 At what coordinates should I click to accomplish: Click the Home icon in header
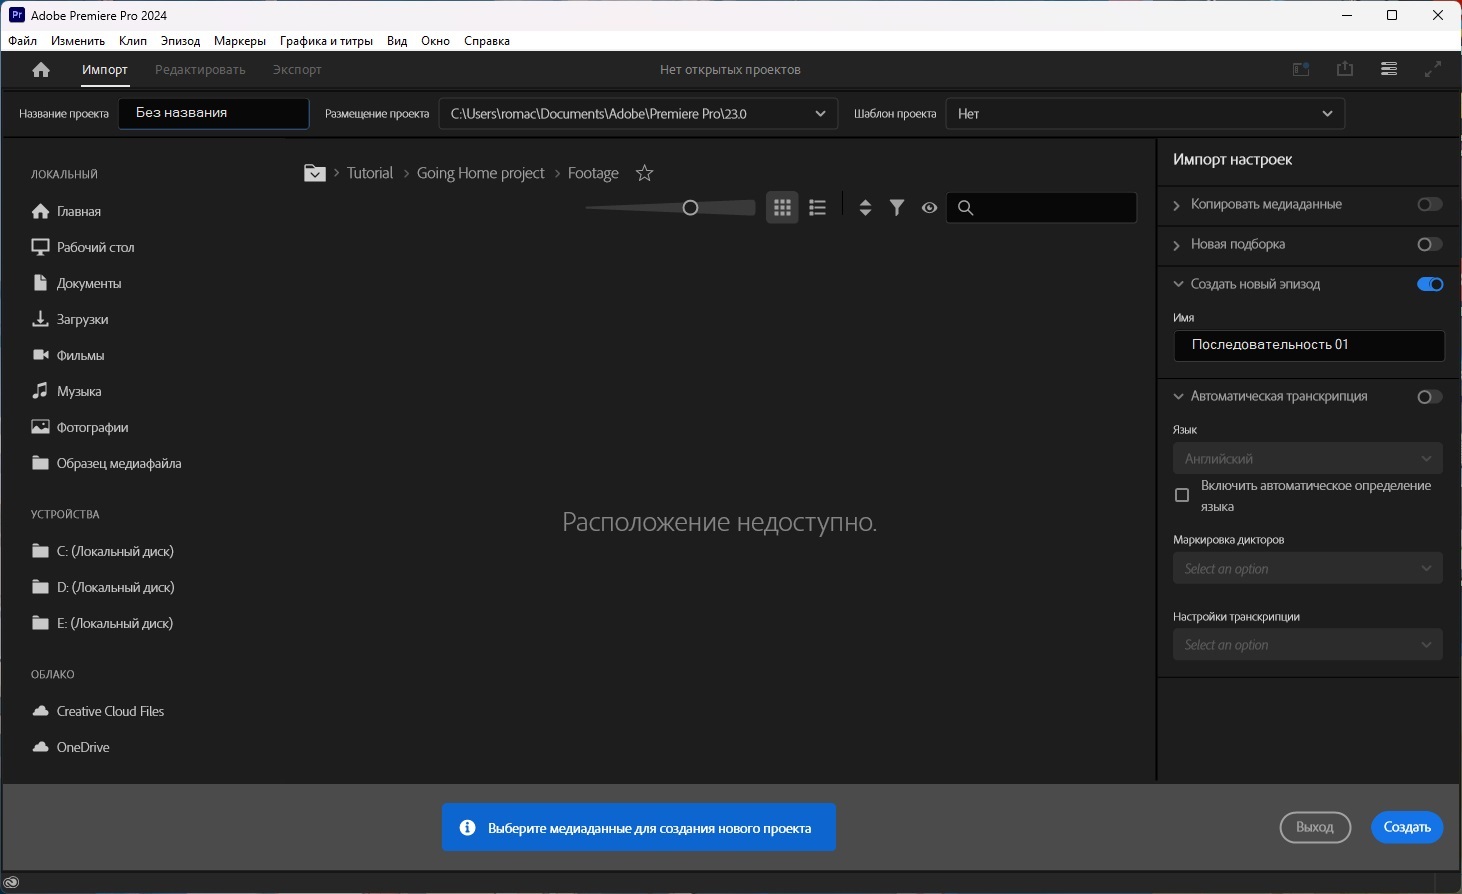tap(41, 70)
